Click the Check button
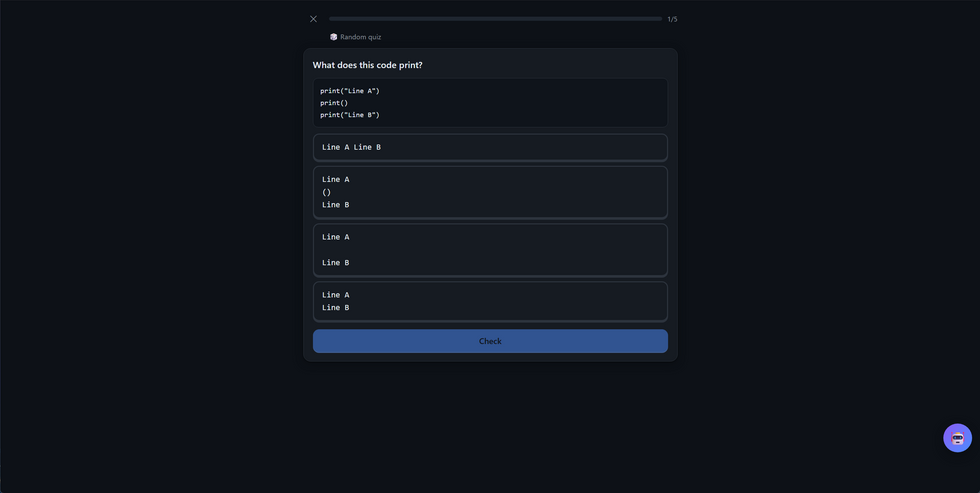The image size is (980, 493). (x=490, y=341)
